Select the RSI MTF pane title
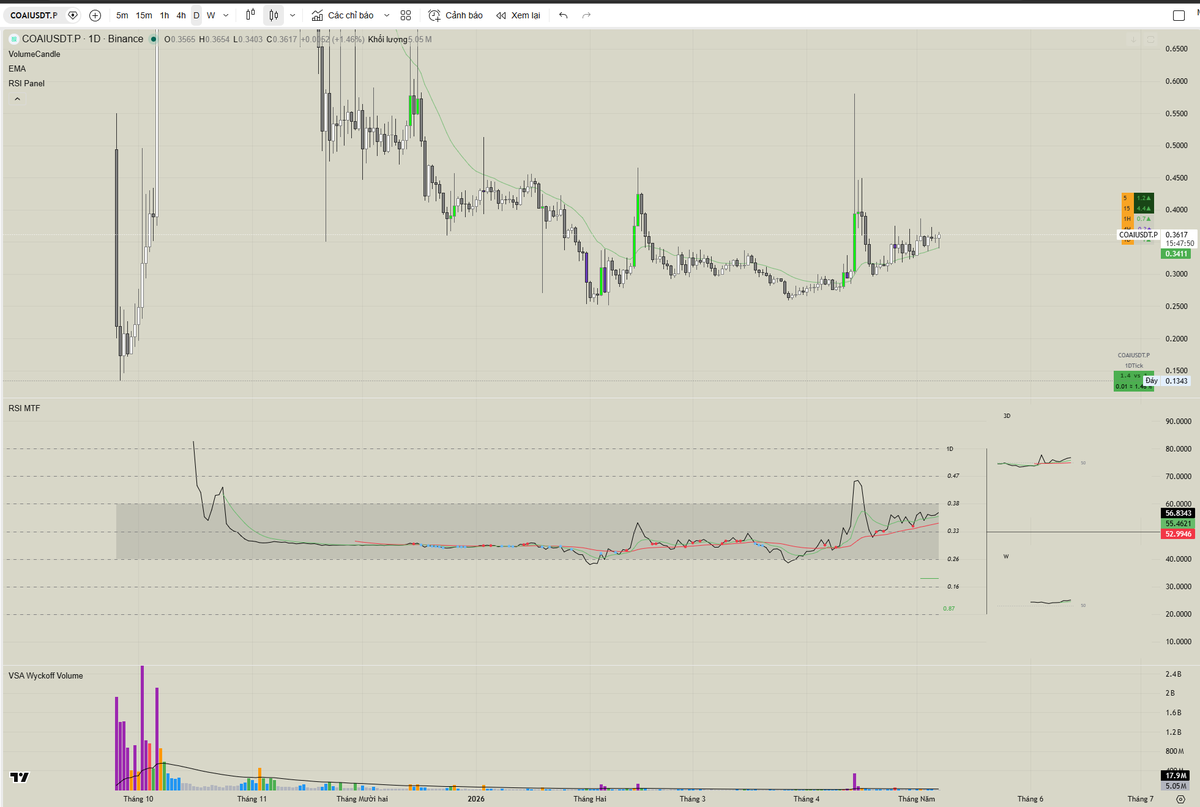1200x807 pixels. point(25,409)
